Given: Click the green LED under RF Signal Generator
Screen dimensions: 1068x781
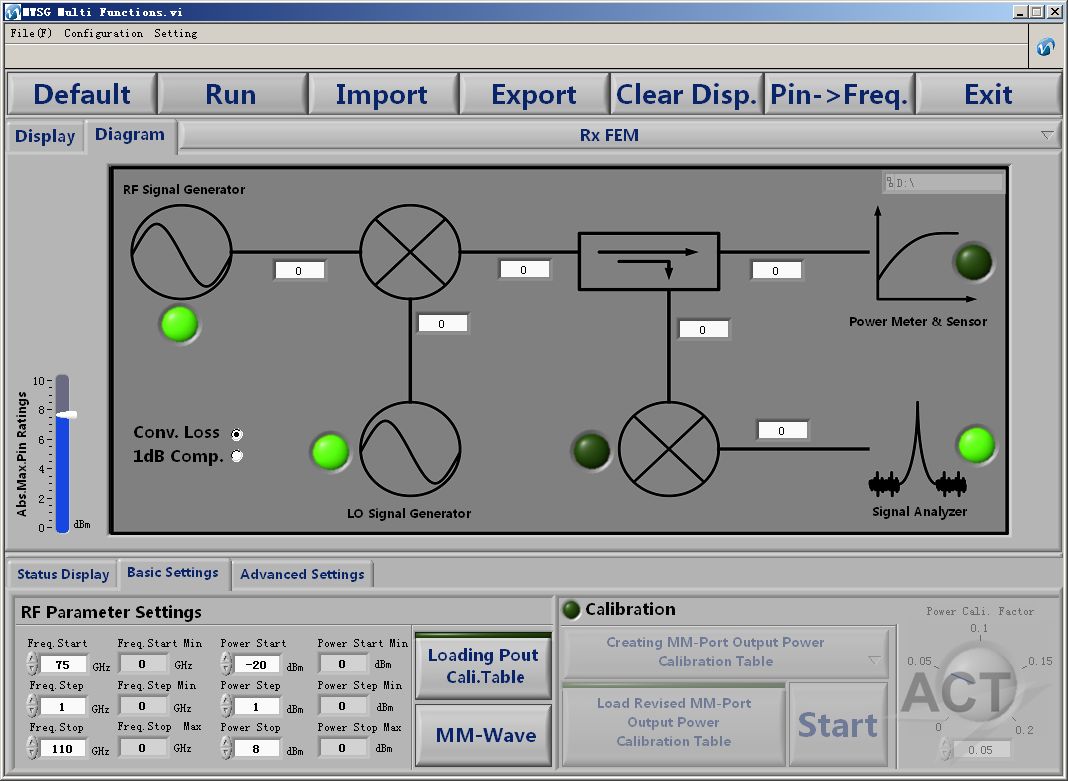Looking at the screenshot, I should tap(180, 324).
